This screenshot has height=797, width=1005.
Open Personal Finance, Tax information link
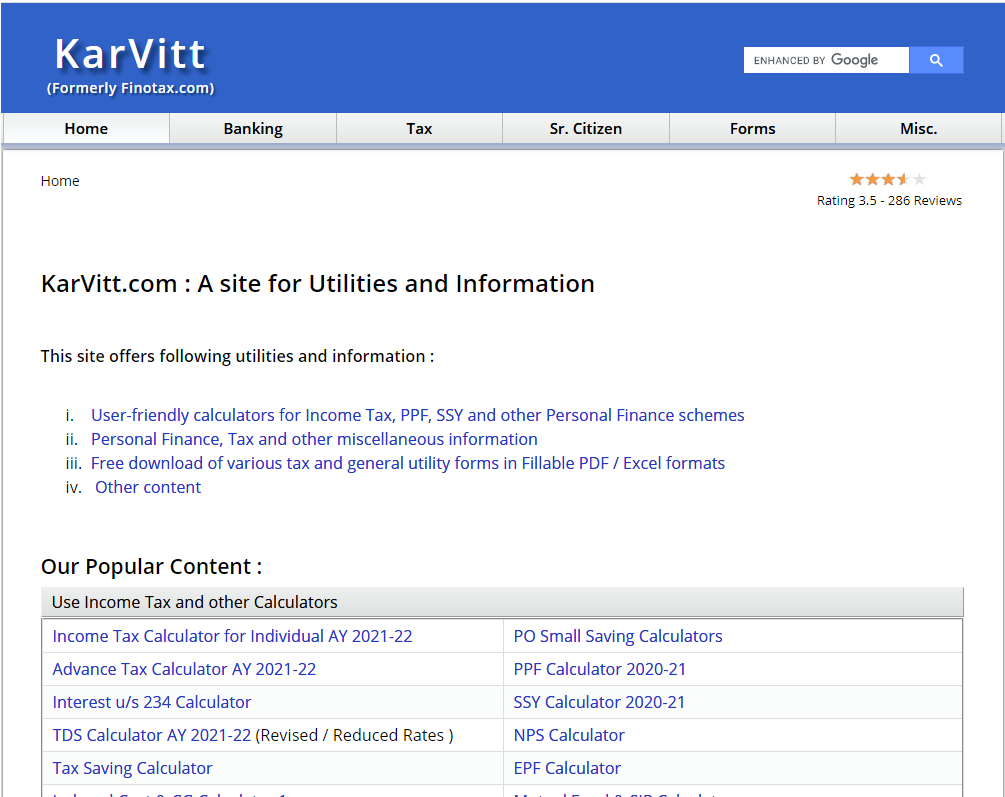point(314,439)
